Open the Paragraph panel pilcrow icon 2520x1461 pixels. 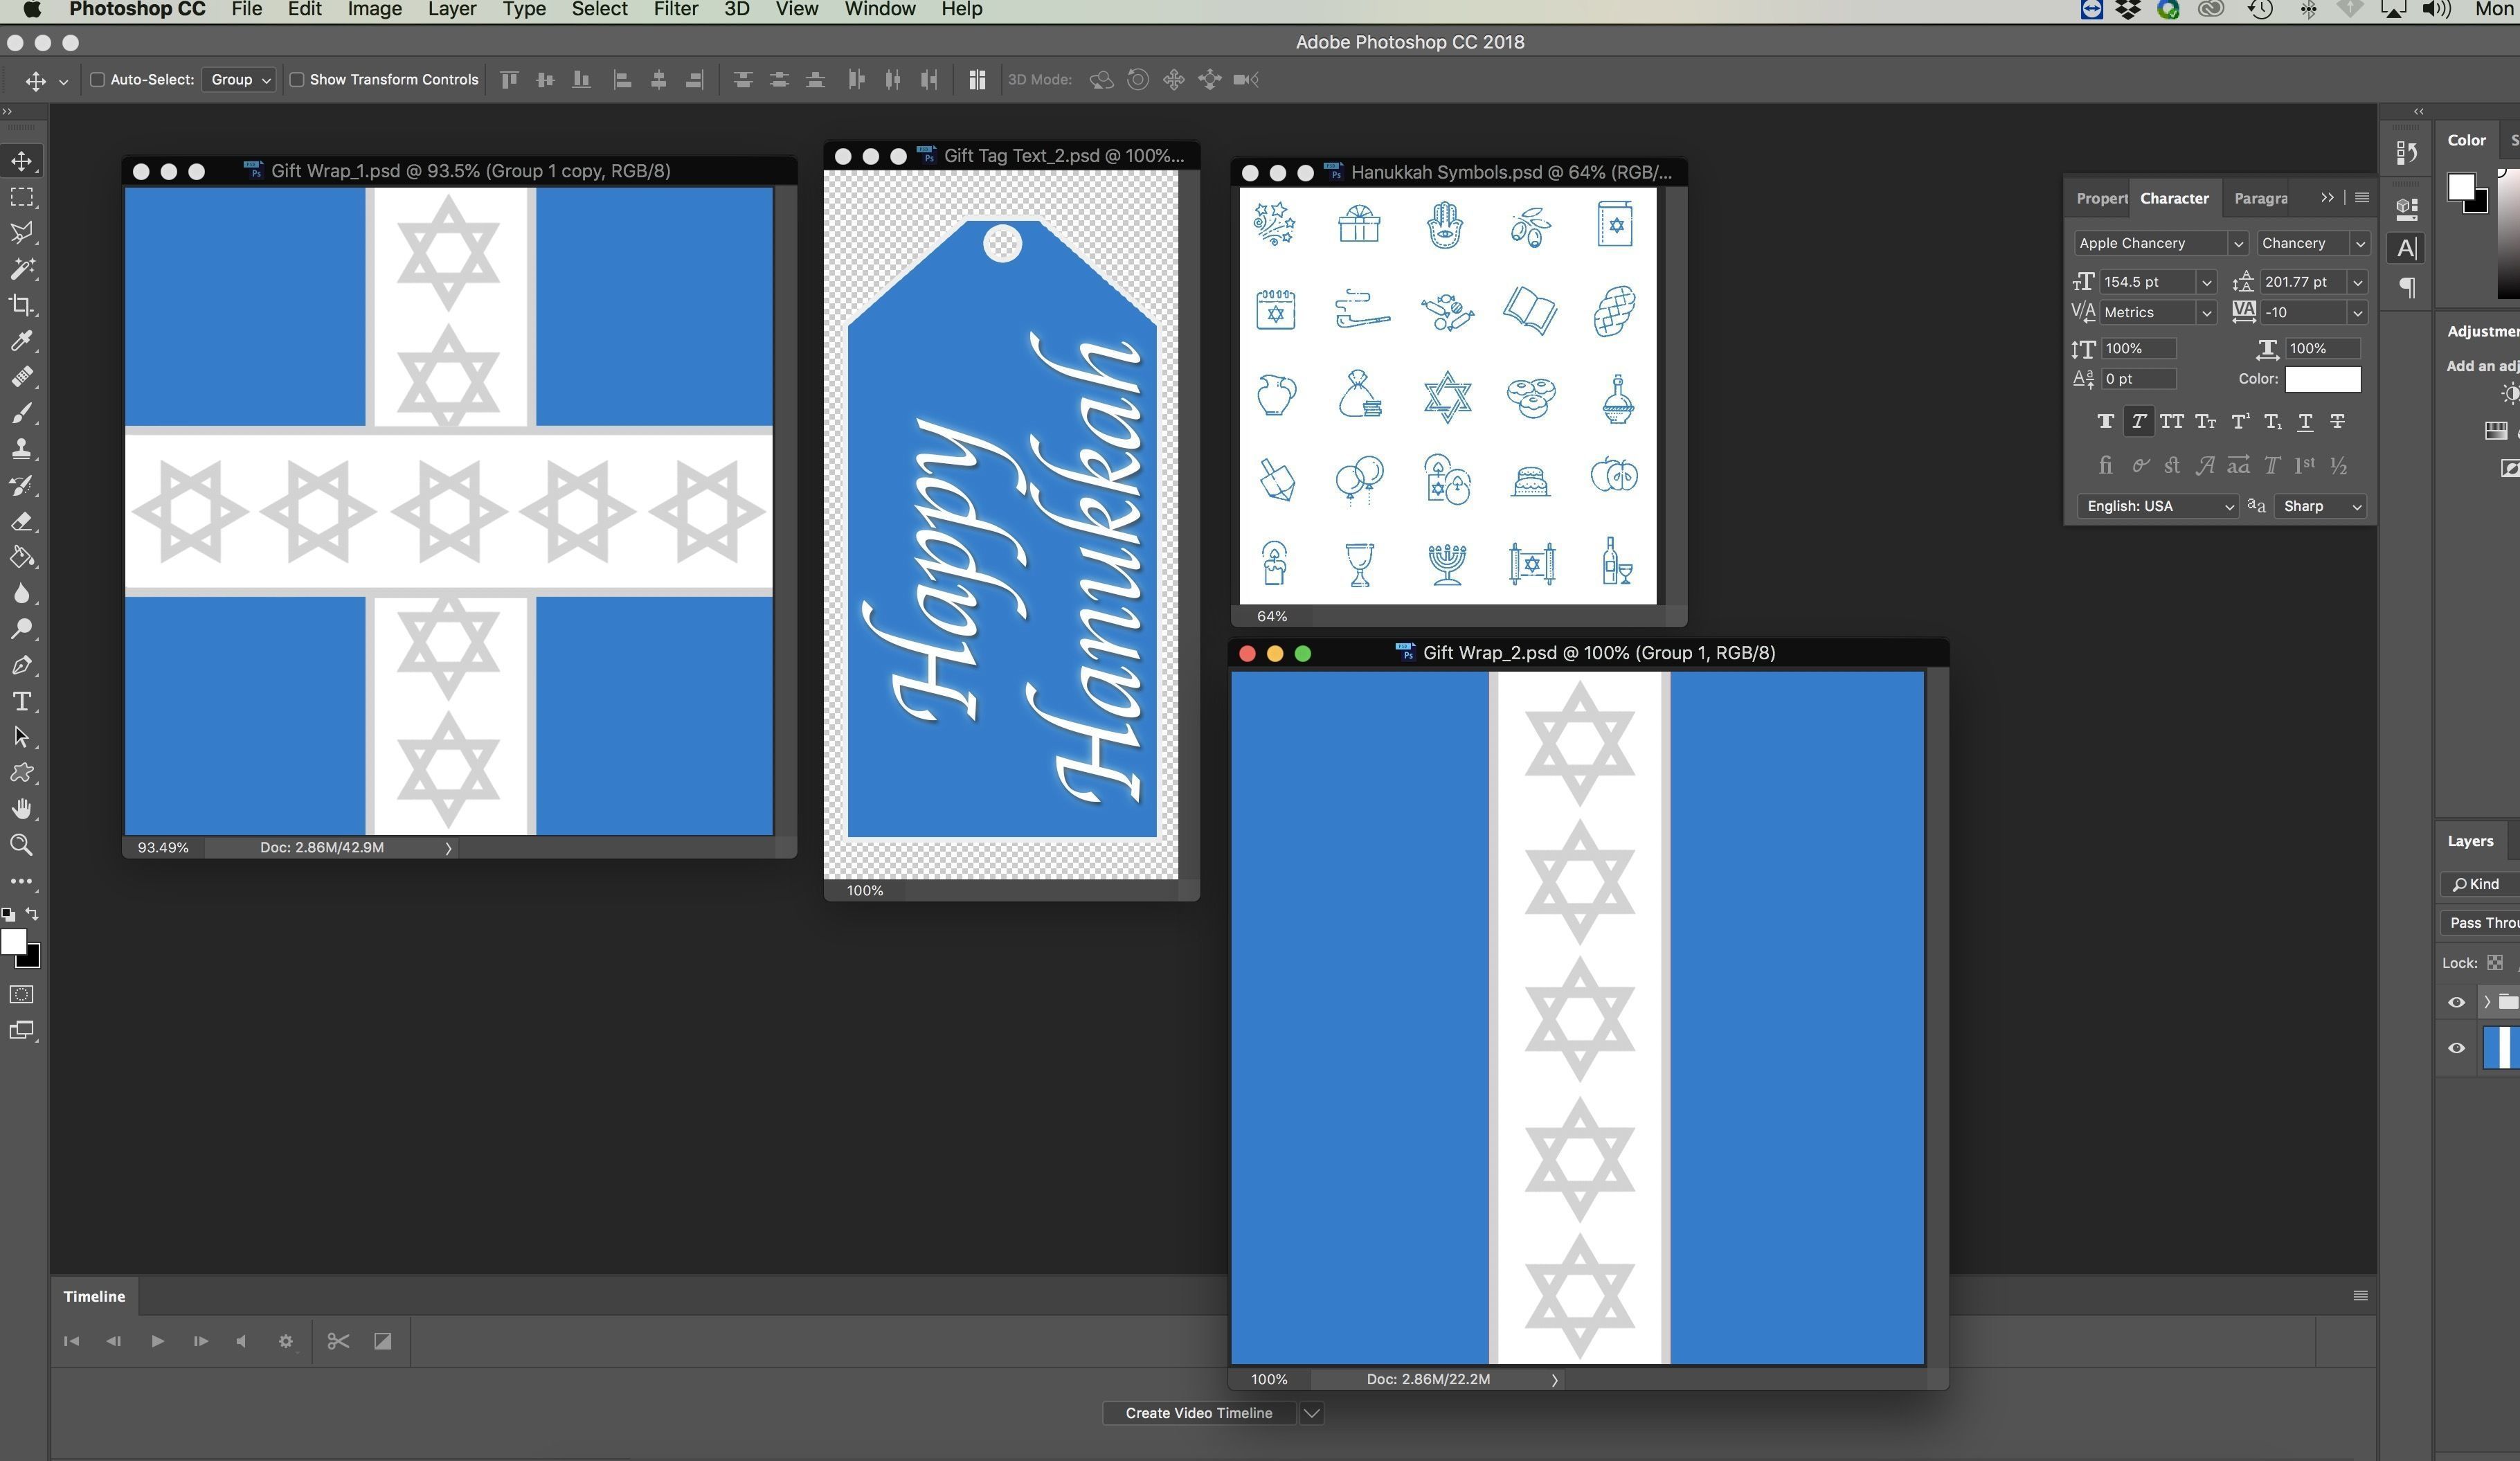pyautogui.click(x=2407, y=288)
